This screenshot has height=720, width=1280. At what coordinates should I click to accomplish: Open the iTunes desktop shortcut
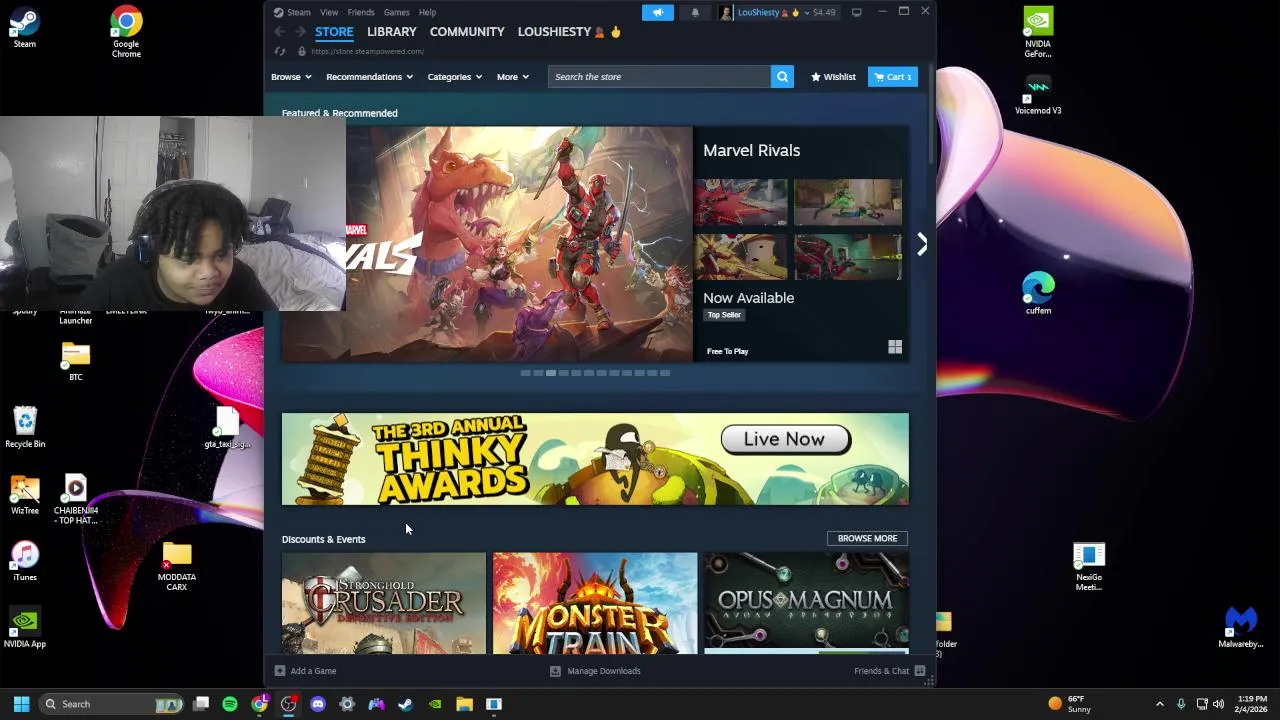[25, 561]
